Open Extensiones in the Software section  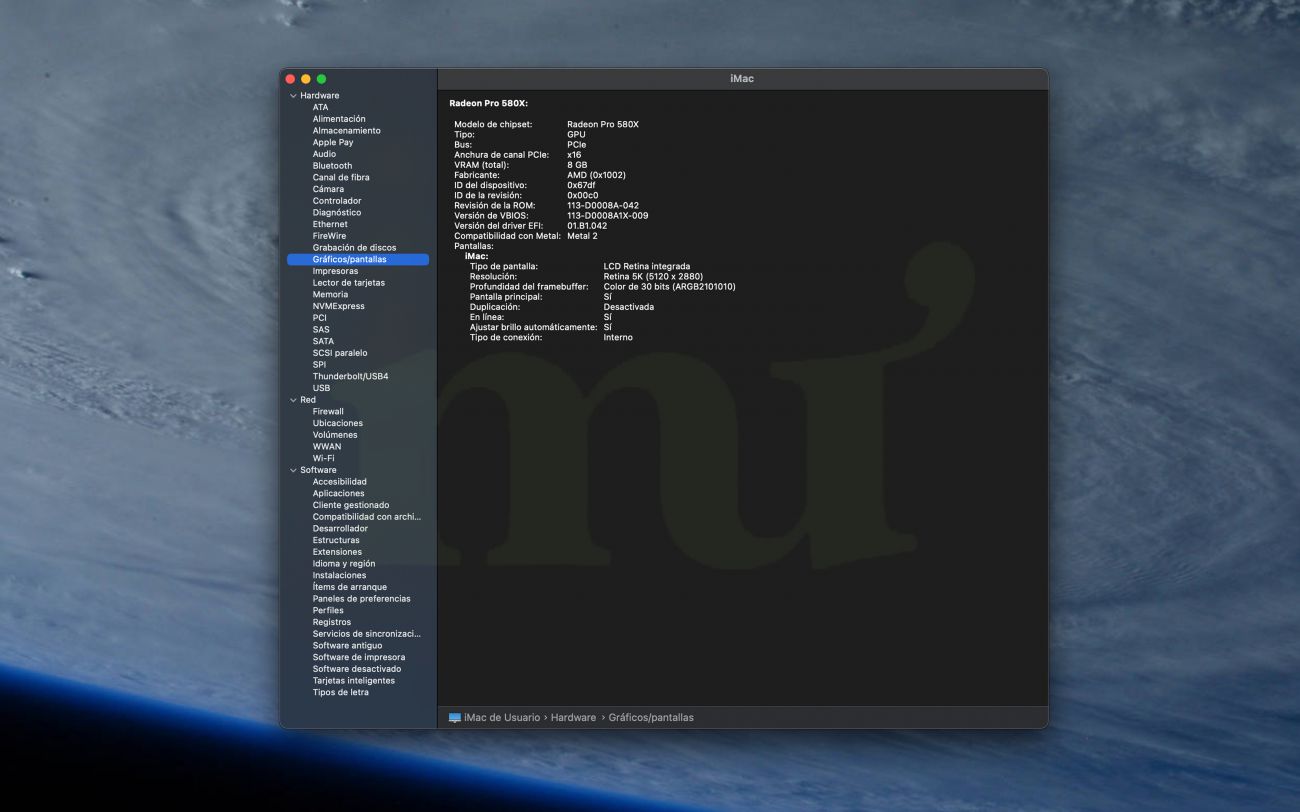click(x=337, y=552)
